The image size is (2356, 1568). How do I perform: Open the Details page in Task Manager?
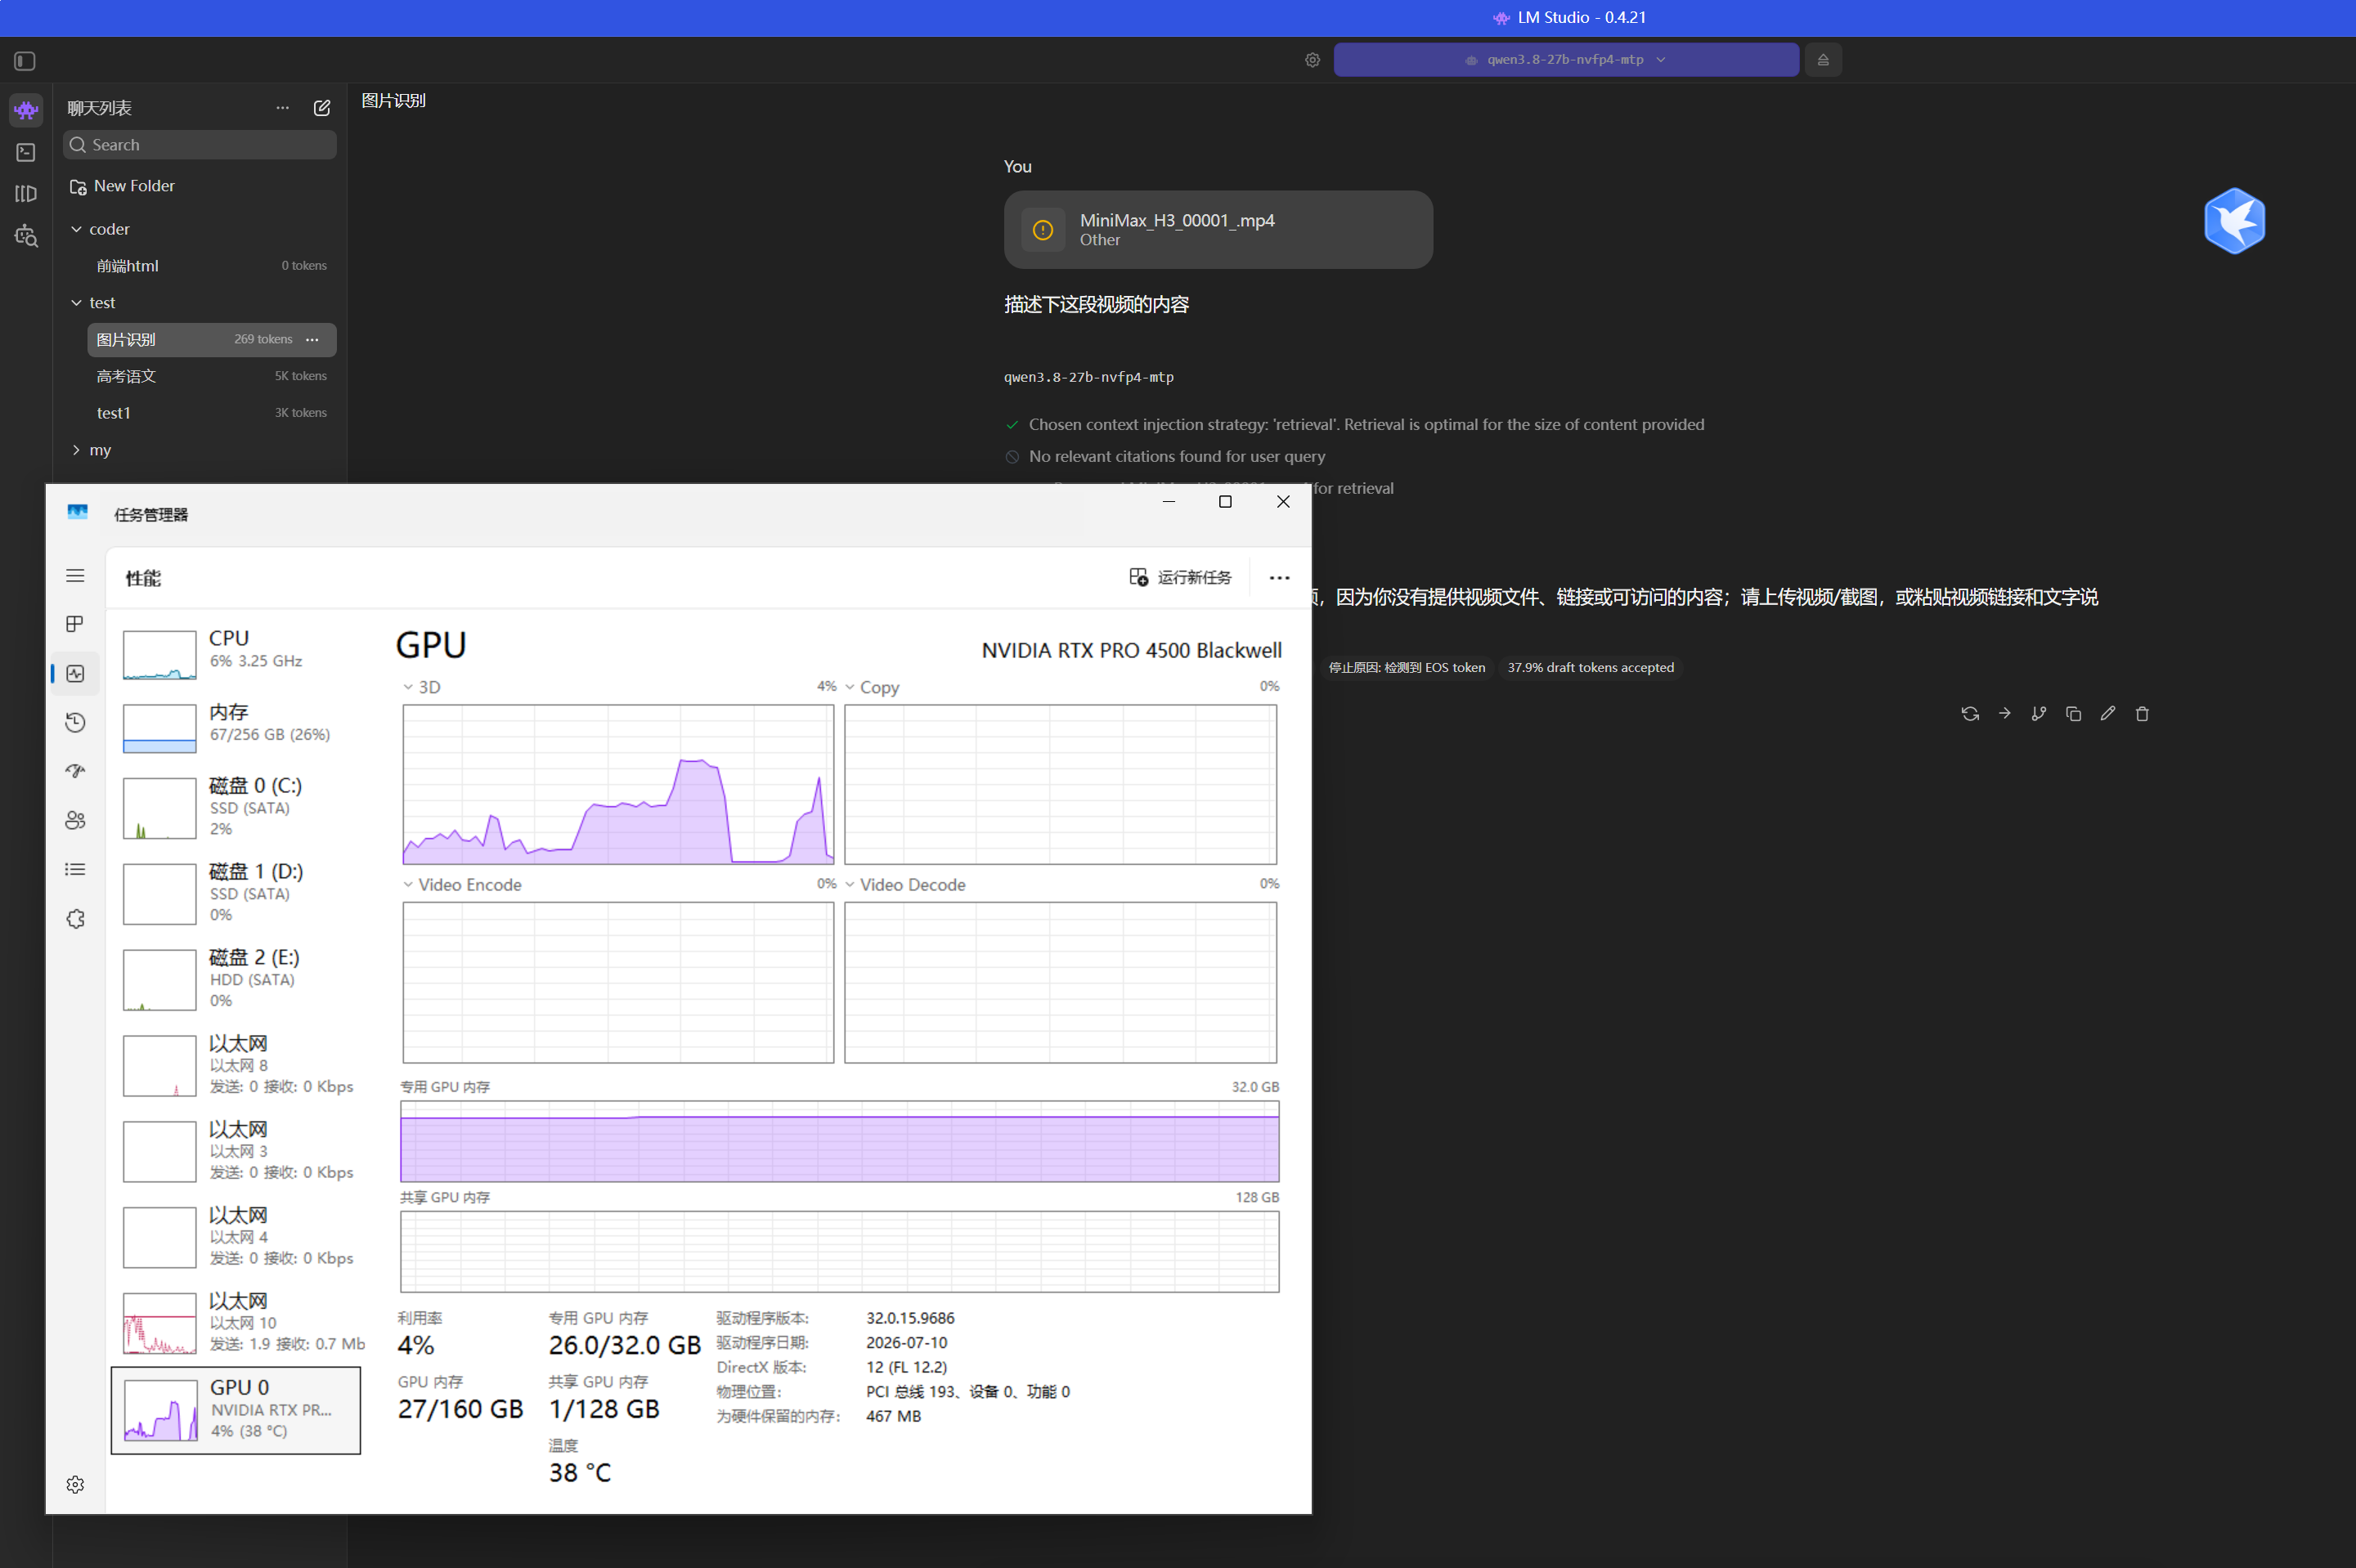75,869
